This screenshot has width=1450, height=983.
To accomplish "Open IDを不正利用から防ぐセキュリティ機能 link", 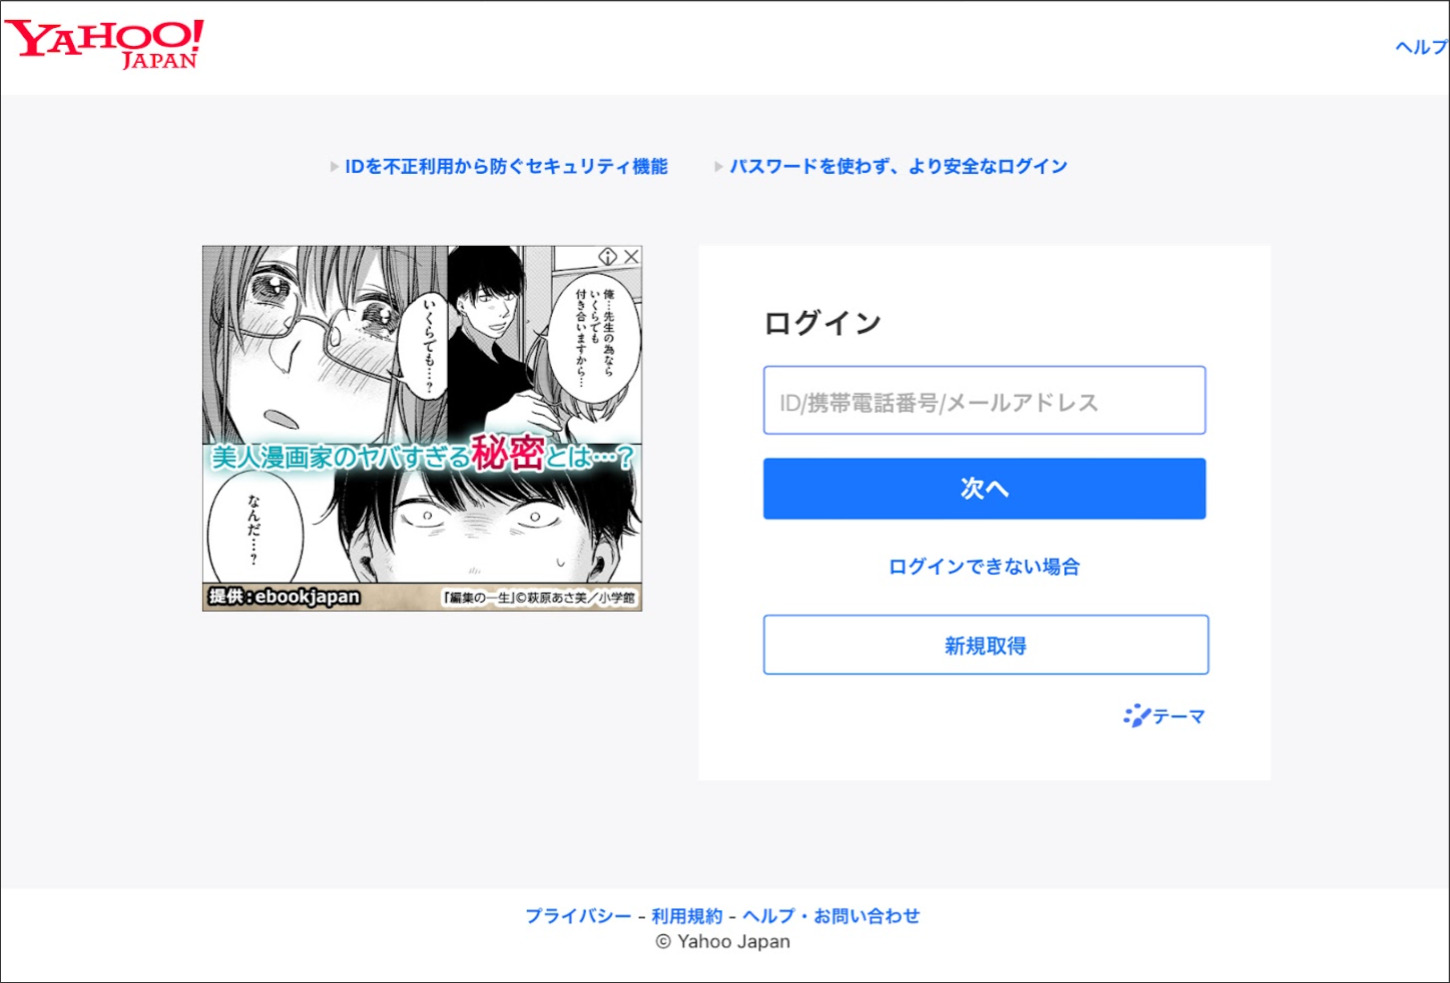I will (x=506, y=167).
